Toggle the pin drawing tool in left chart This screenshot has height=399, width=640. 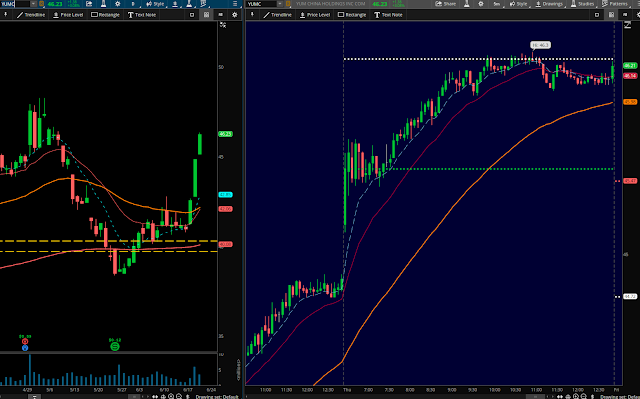pos(5,15)
